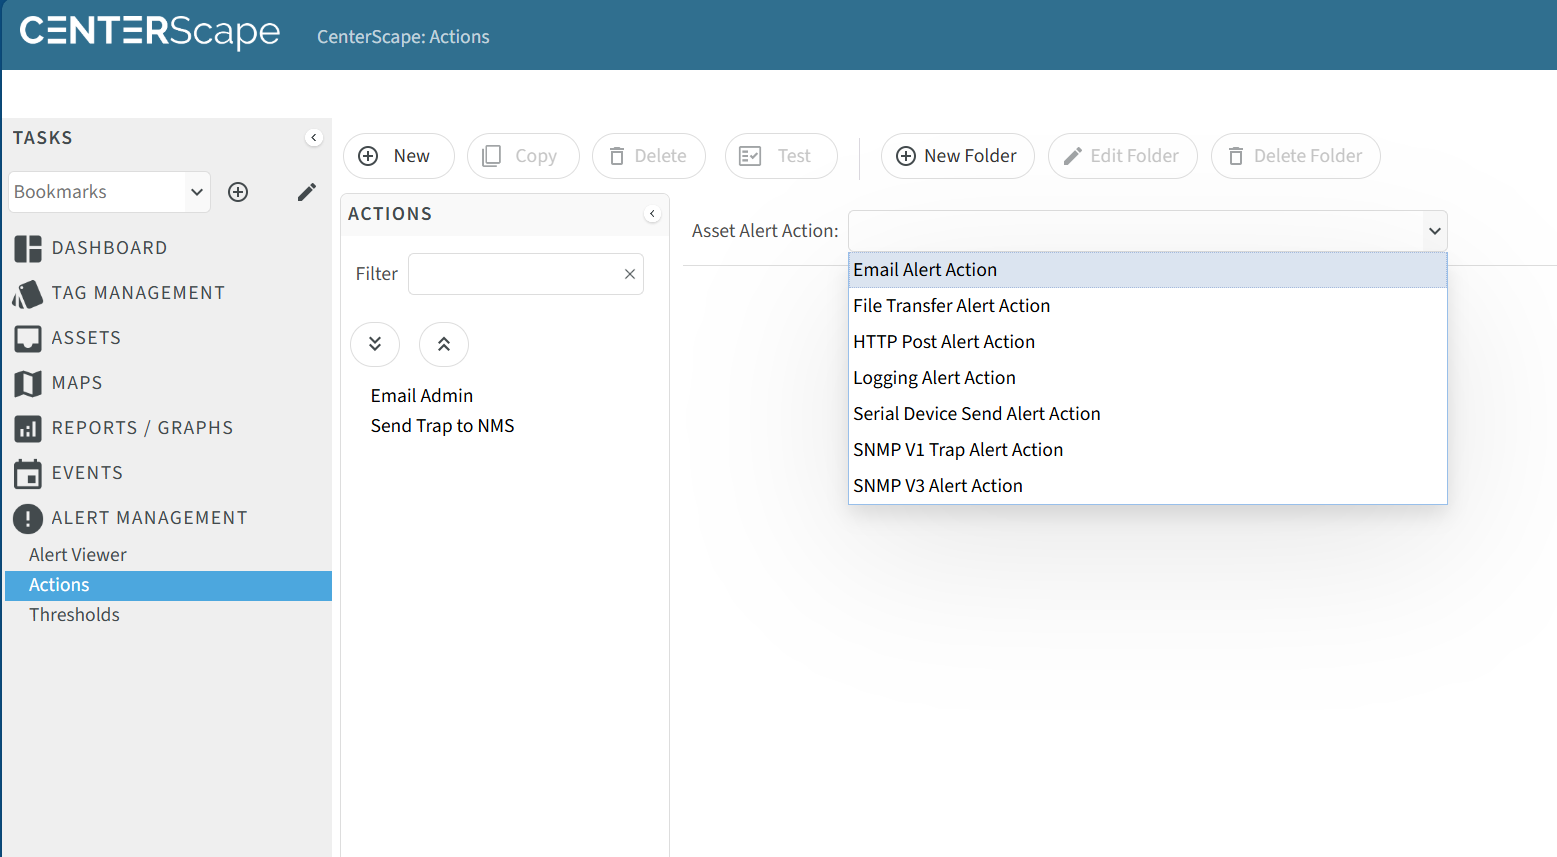Open the Dashboard from sidebar
Screen dimensions: 1557x857
click(109, 248)
